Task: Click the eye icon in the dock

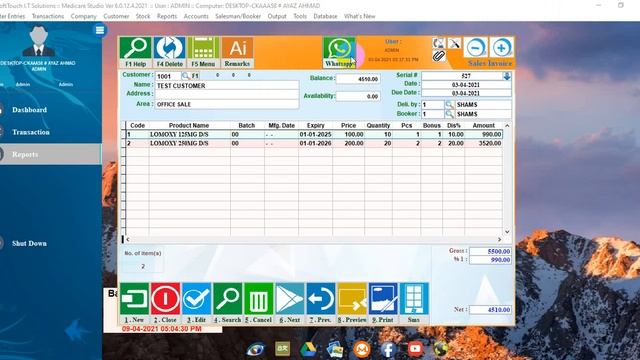Action: 256,349
